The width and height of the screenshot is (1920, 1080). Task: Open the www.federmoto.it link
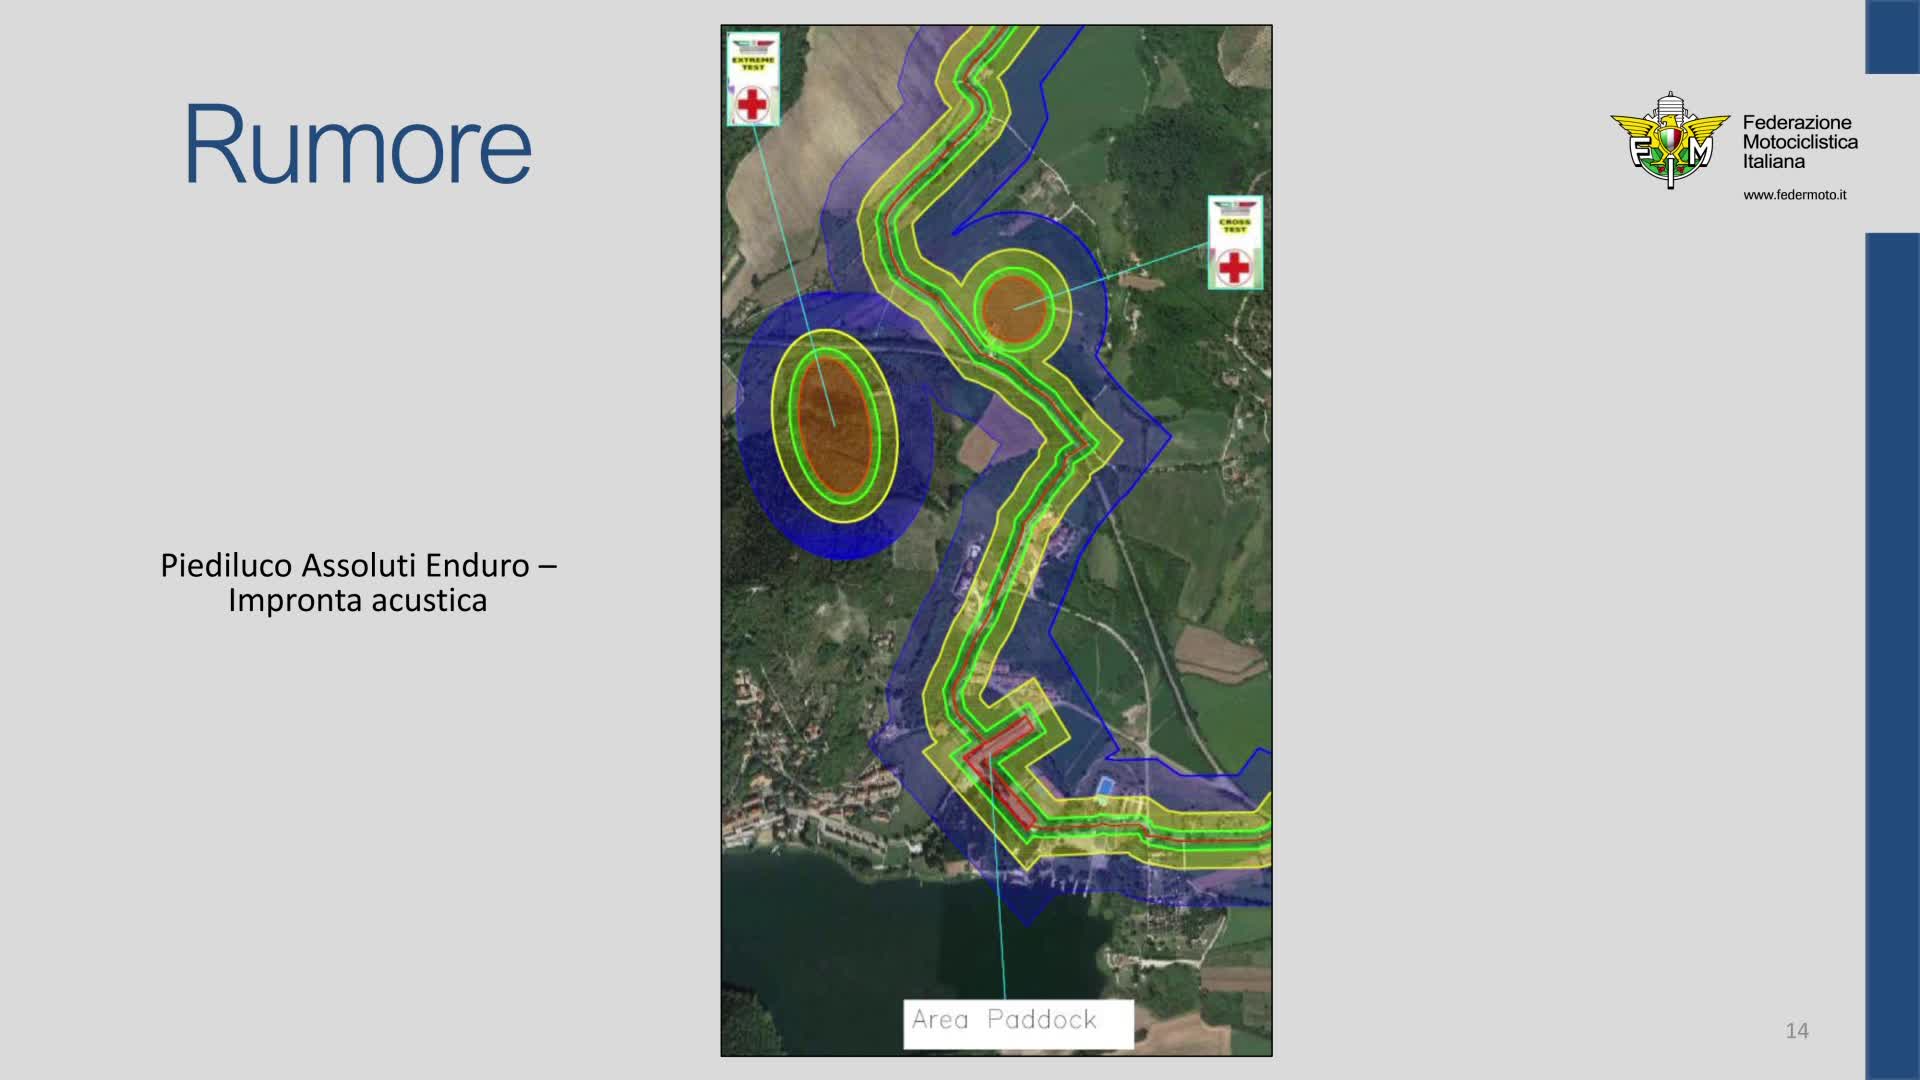1794,195
